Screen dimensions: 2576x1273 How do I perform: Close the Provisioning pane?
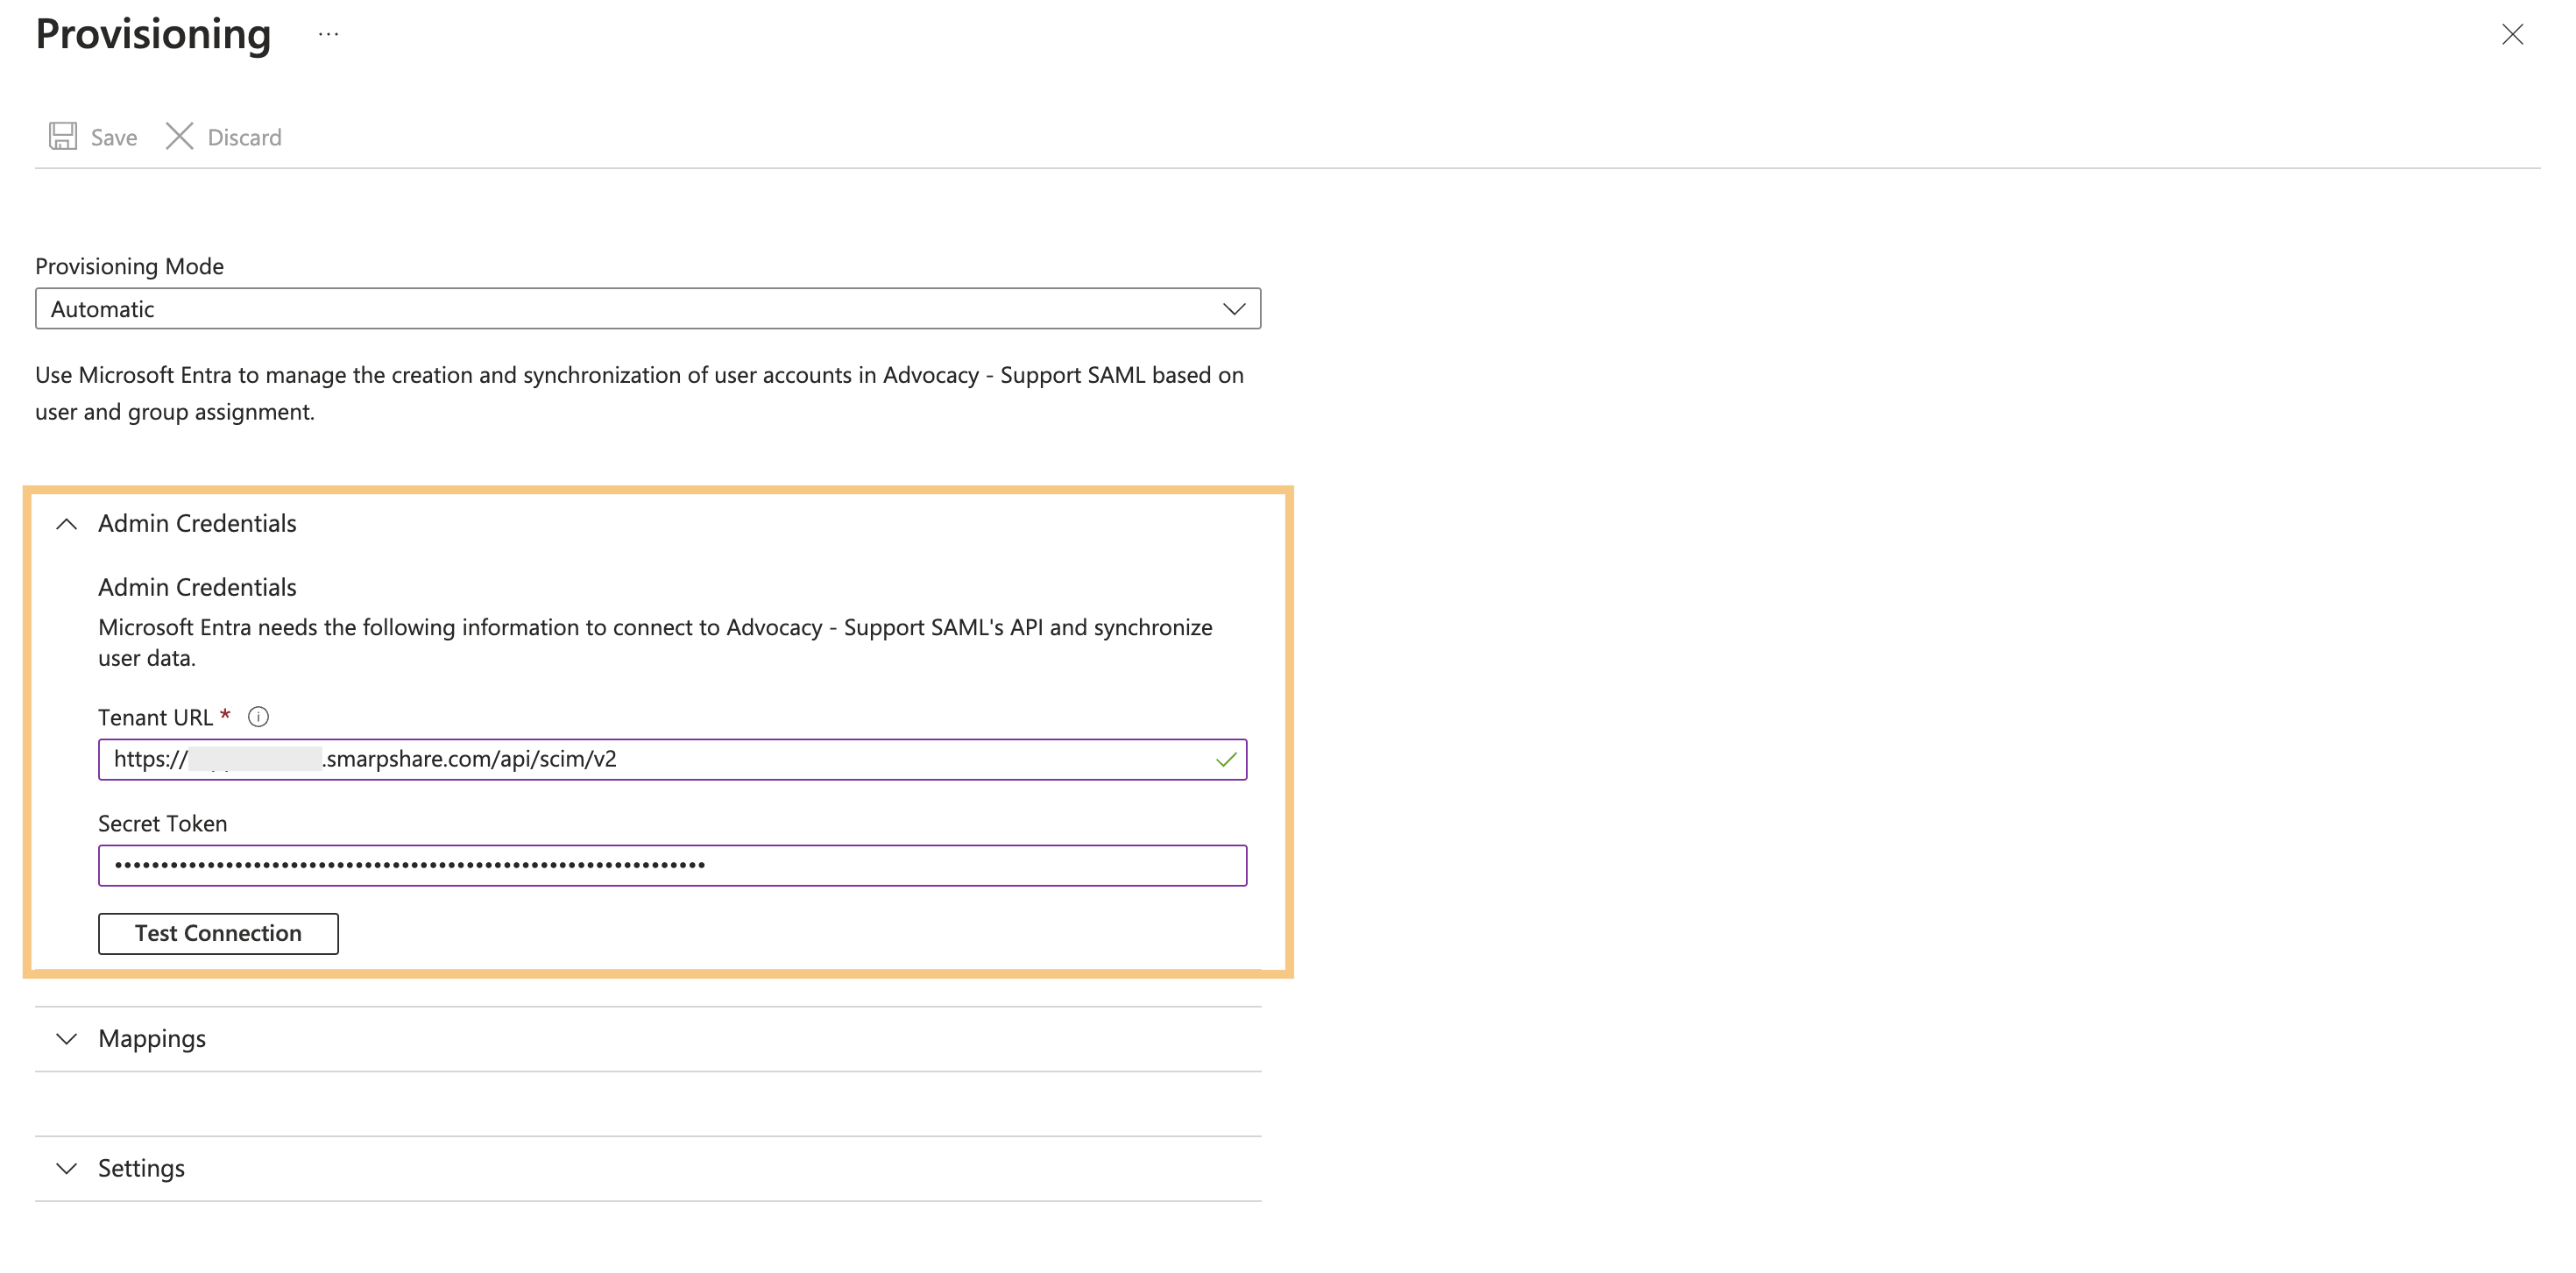pos(2513,34)
